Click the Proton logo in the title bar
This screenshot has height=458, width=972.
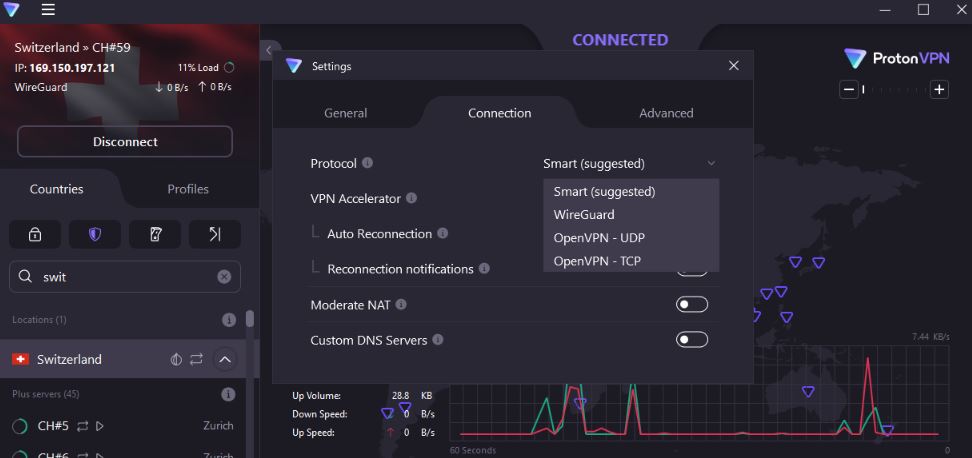(11, 10)
